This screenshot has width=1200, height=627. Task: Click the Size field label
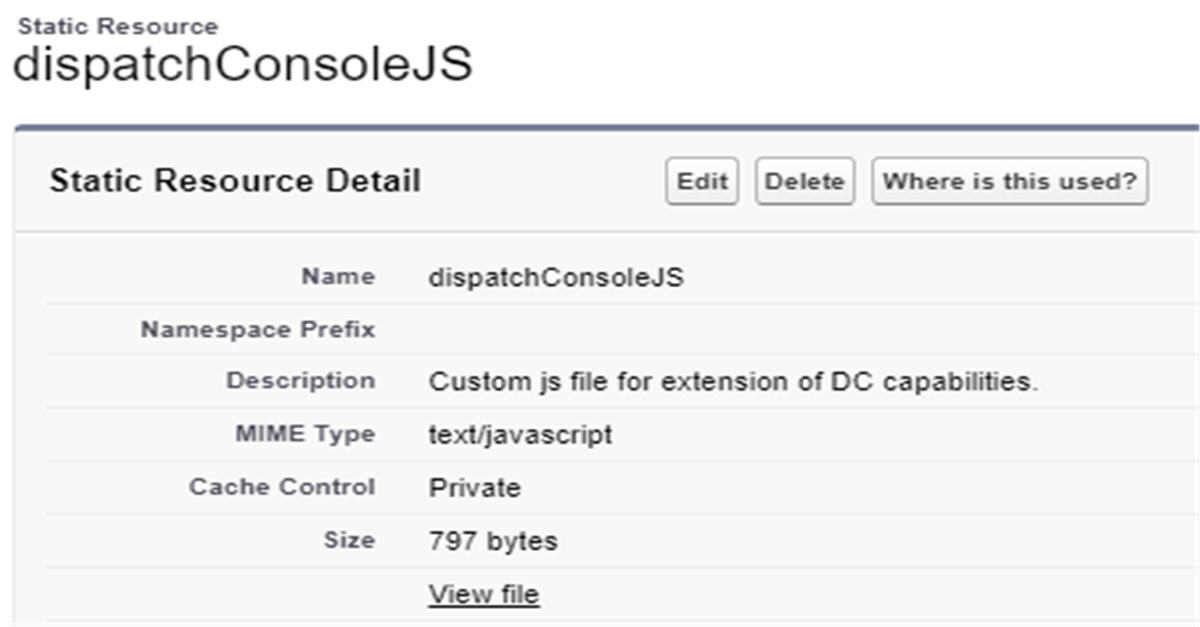tap(349, 540)
